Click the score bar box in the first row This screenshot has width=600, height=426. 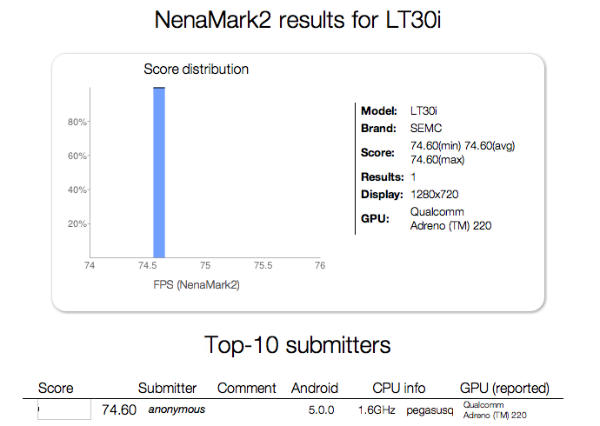point(65,410)
